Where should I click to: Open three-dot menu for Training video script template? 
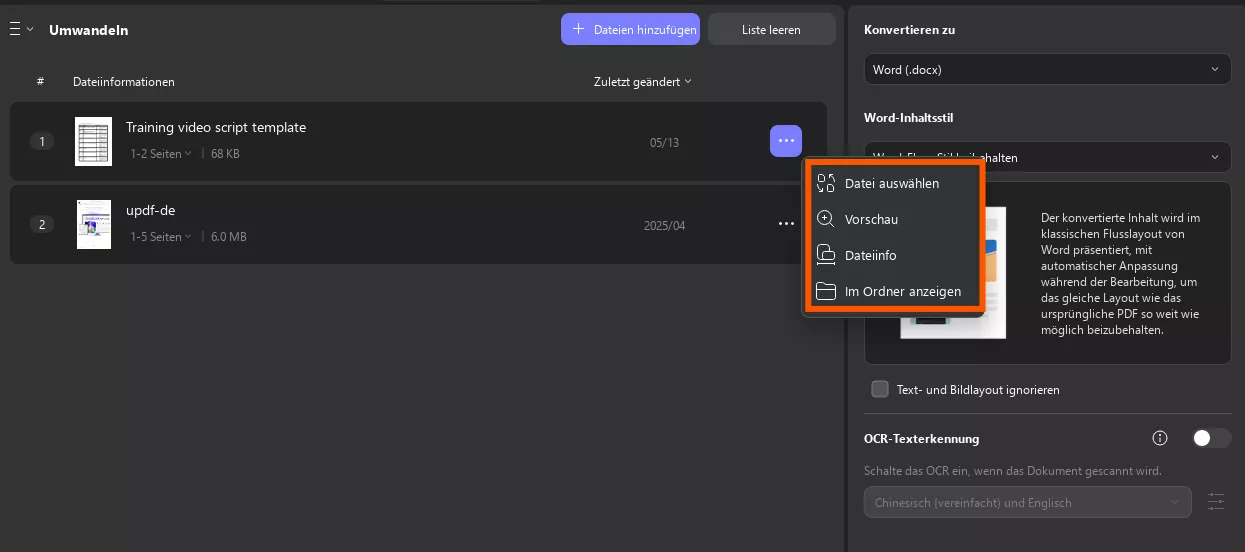pos(785,141)
